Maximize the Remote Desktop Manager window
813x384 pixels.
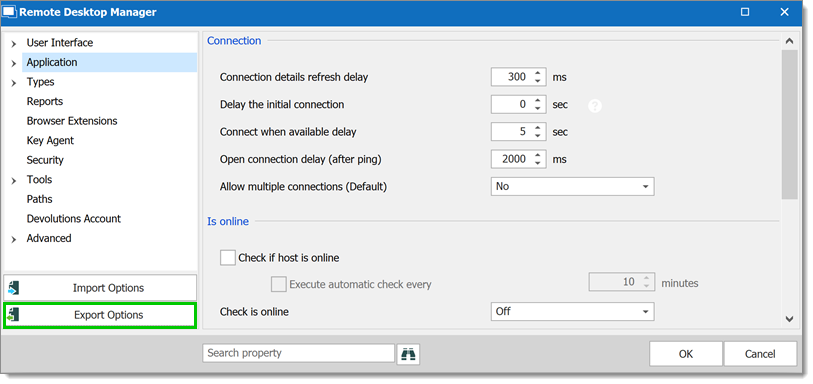[745, 12]
